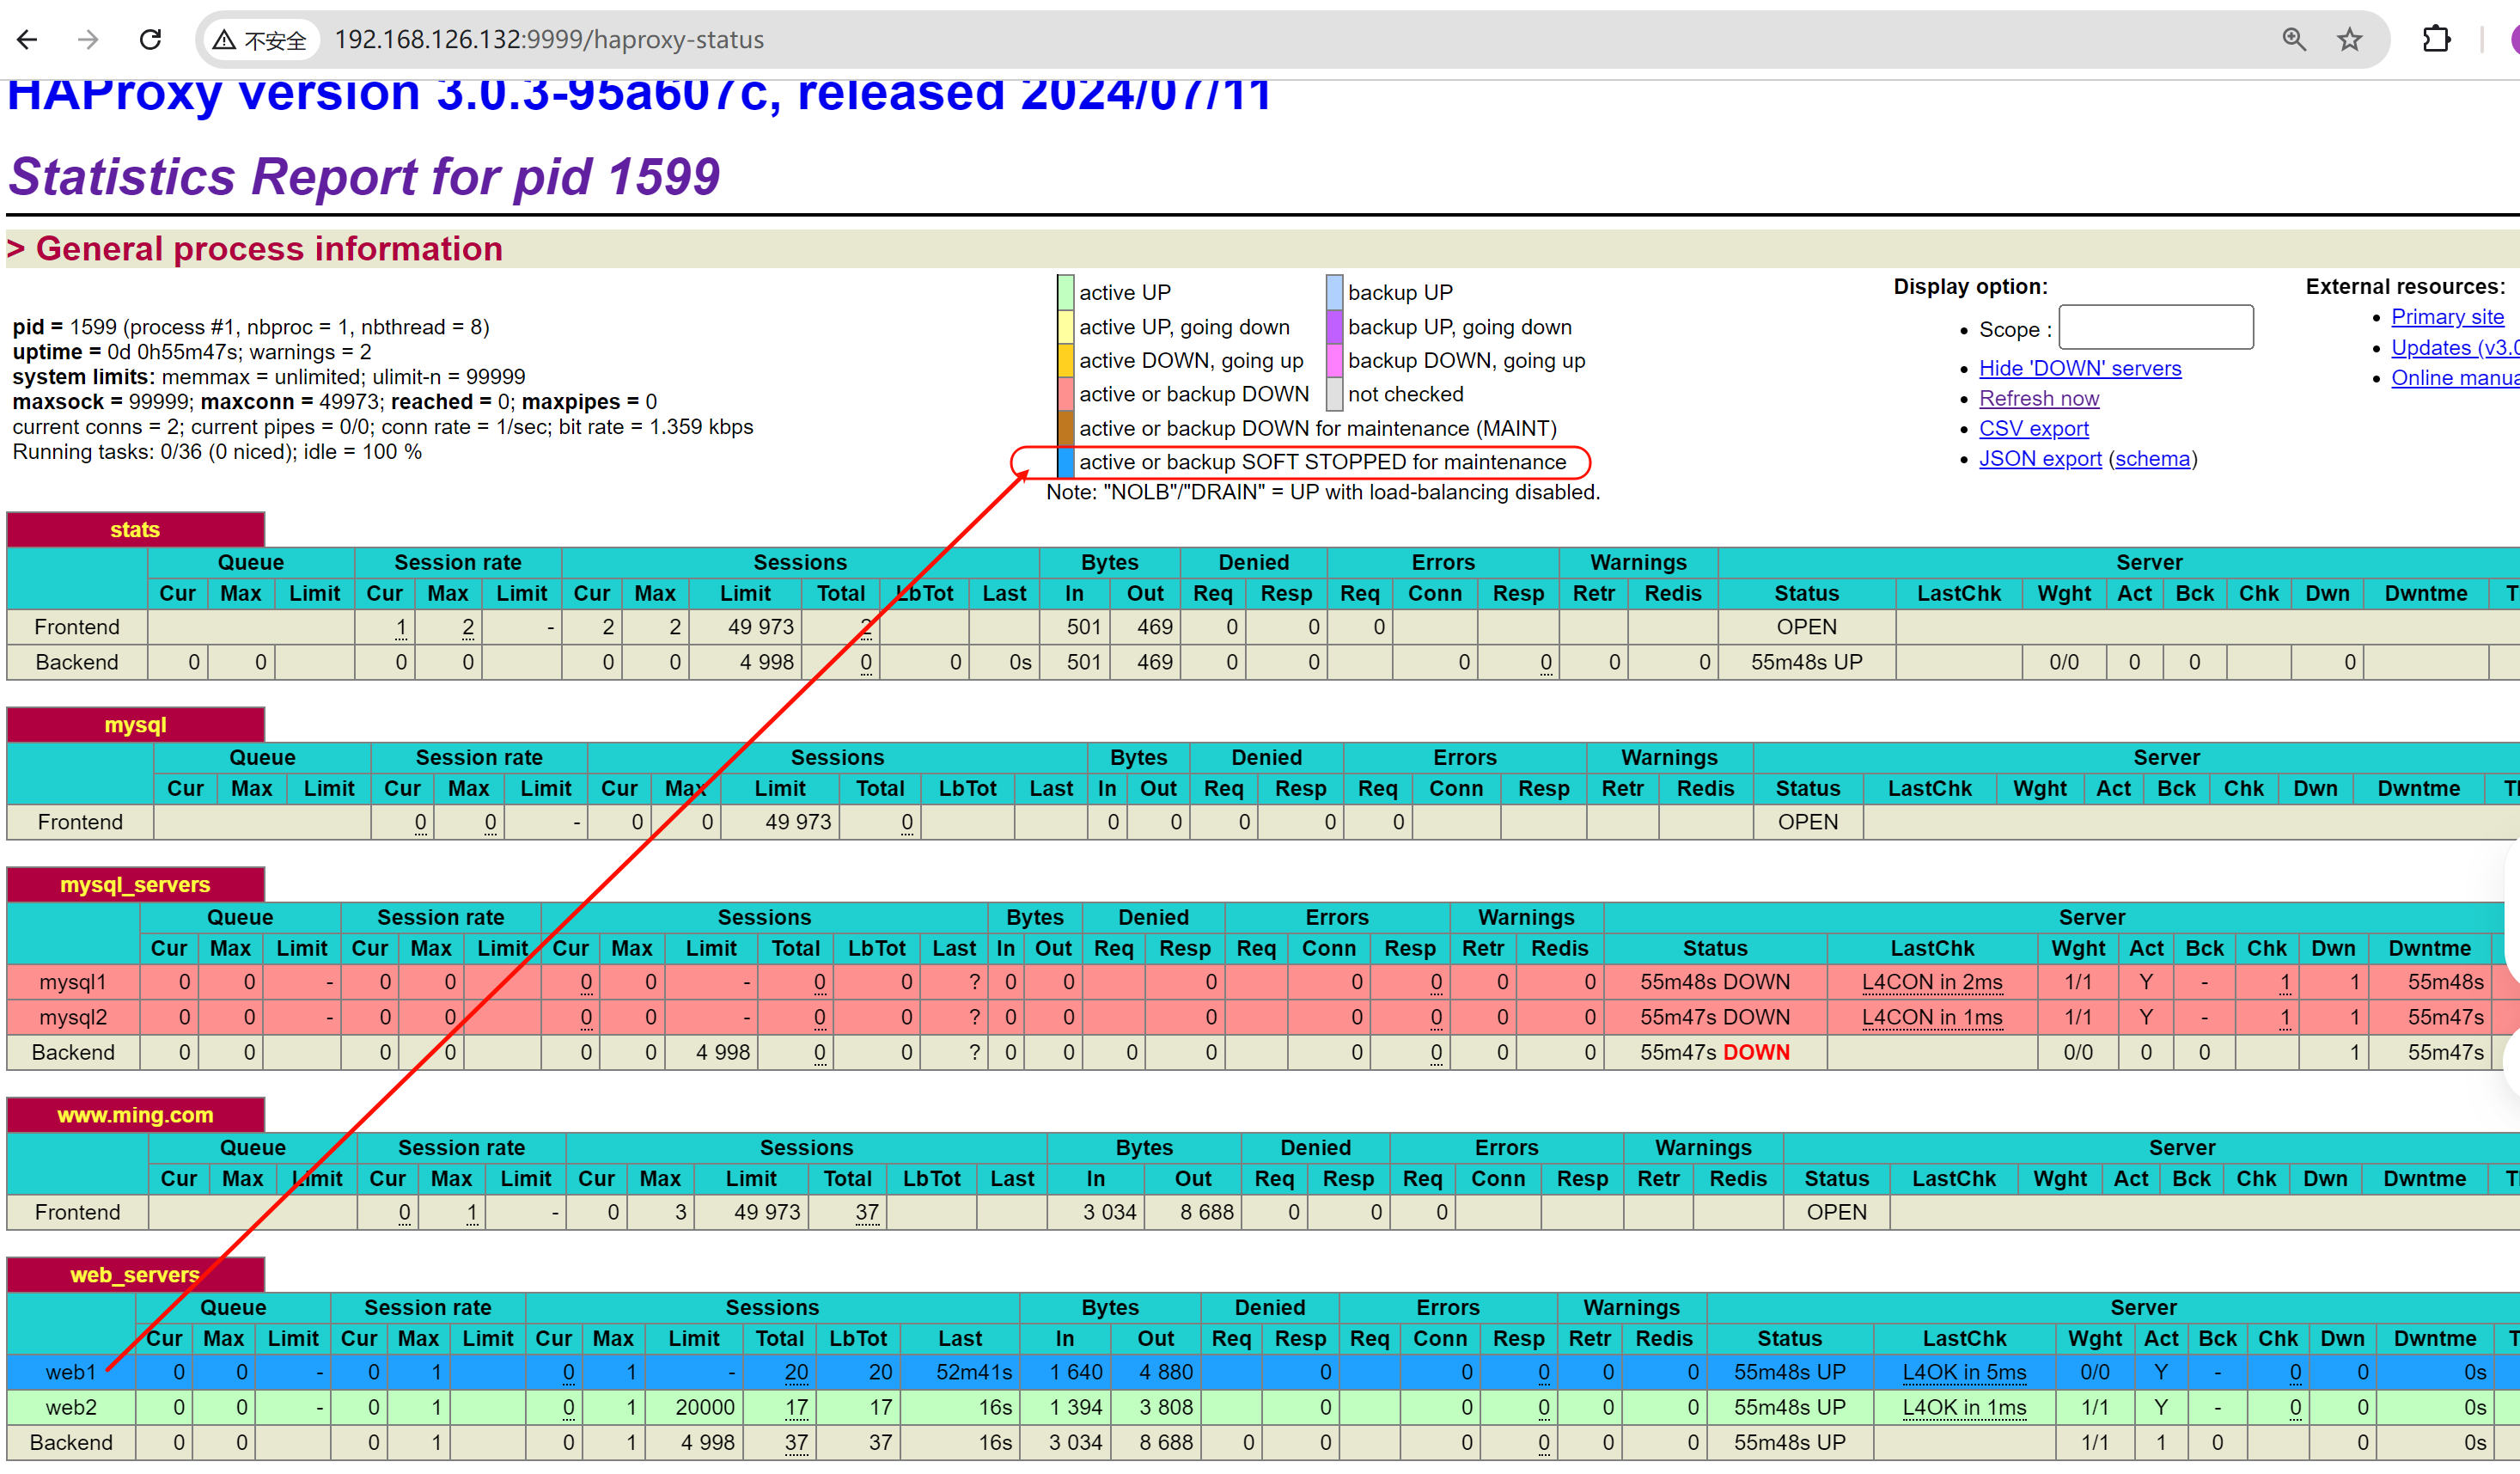Click the address bar URL

pos(548,40)
